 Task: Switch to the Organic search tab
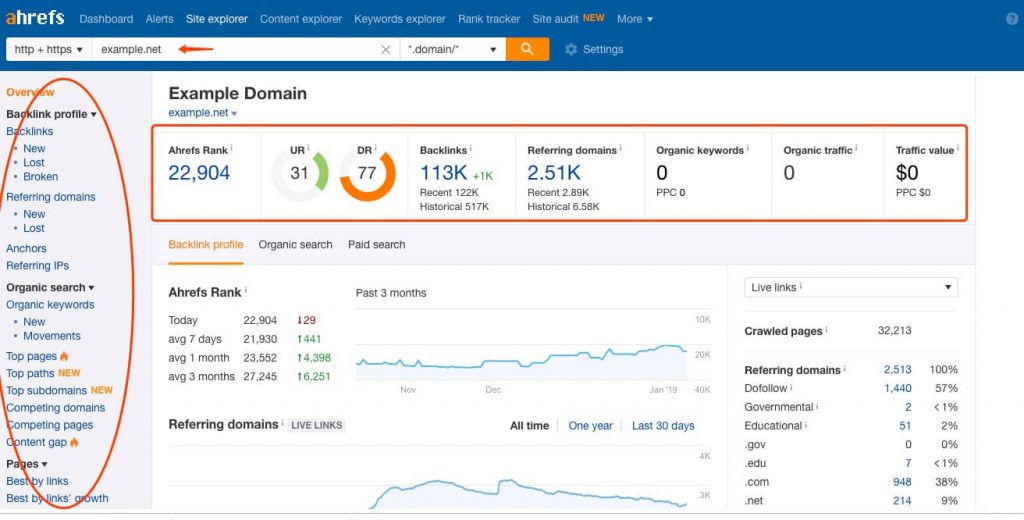(x=295, y=245)
